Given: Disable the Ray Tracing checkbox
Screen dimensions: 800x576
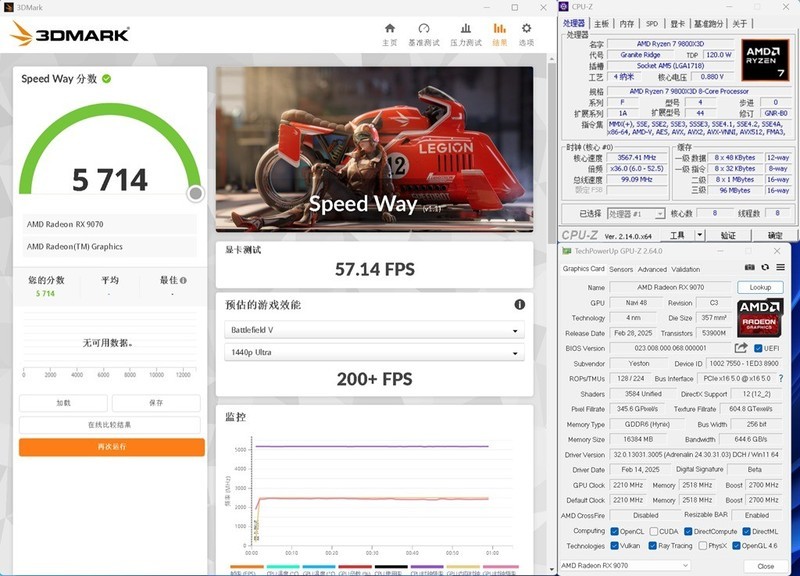Looking at the screenshot, I should pos(651,546).
